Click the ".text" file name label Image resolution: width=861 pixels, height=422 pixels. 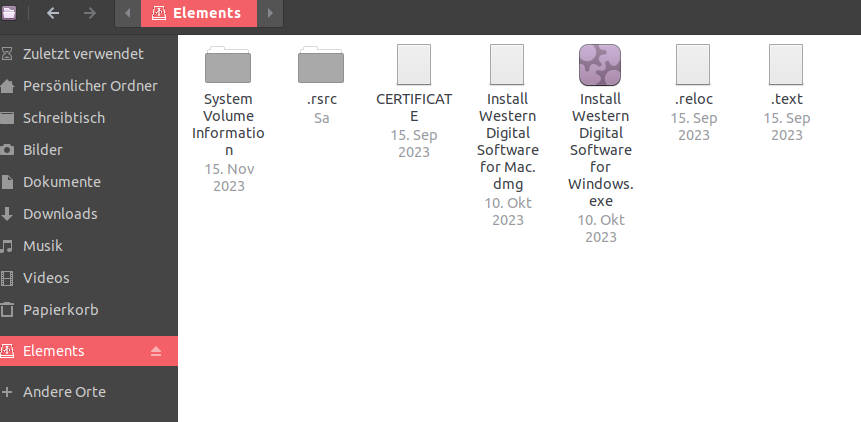[786, 99]
